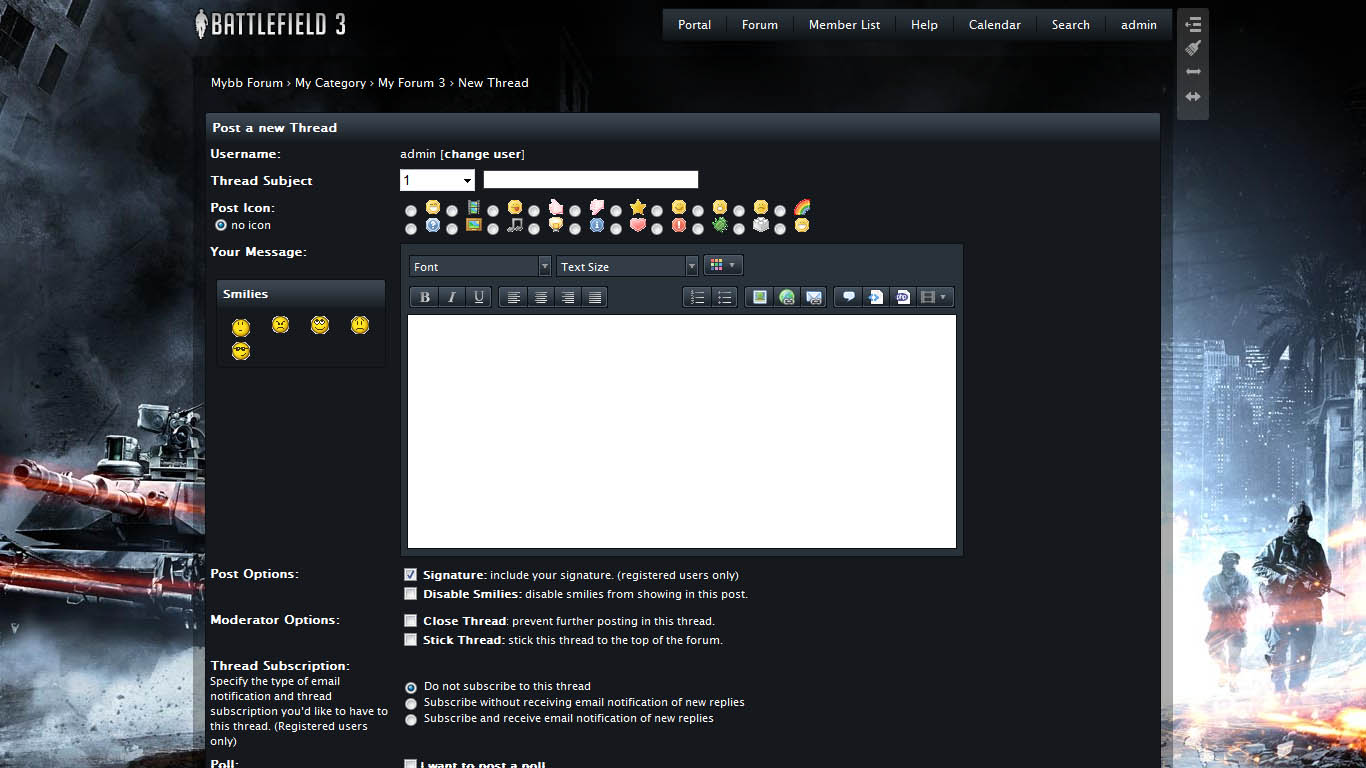Open the font color picker

[723, 266]
